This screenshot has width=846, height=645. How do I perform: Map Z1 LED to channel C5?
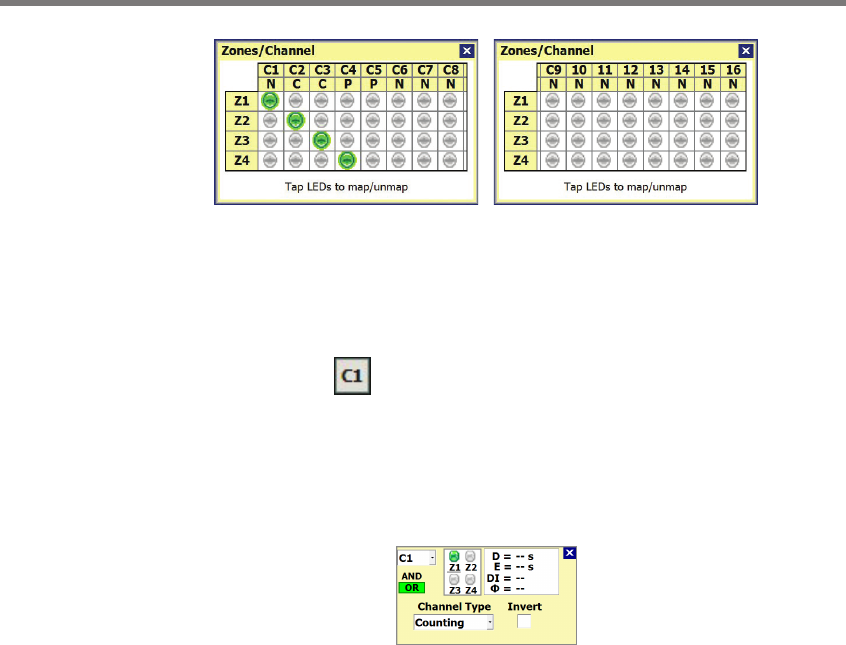tap(373, 100)
